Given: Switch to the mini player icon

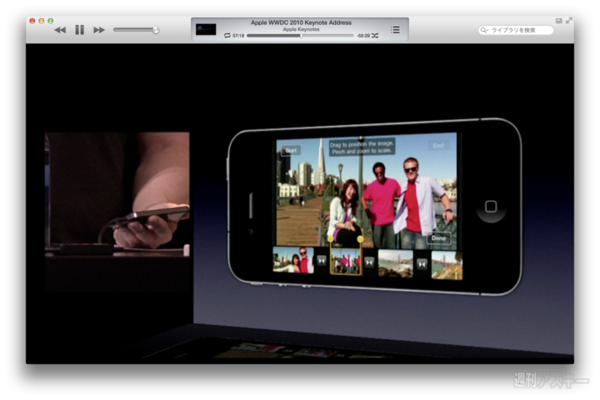Looking at the screenshot, I should click(559, 21).
